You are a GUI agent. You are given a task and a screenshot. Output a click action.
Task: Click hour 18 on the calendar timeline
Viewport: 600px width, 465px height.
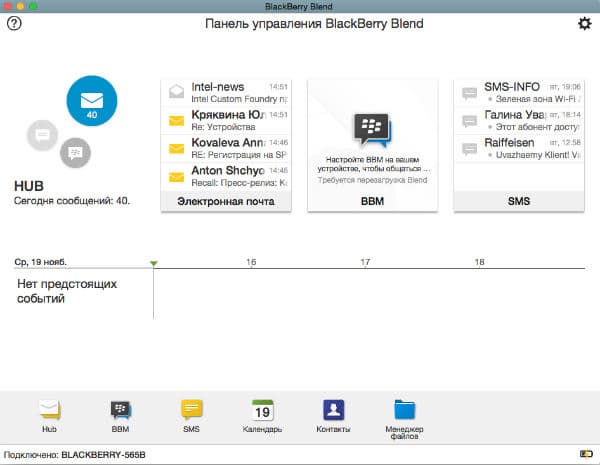tap(479, 262)
